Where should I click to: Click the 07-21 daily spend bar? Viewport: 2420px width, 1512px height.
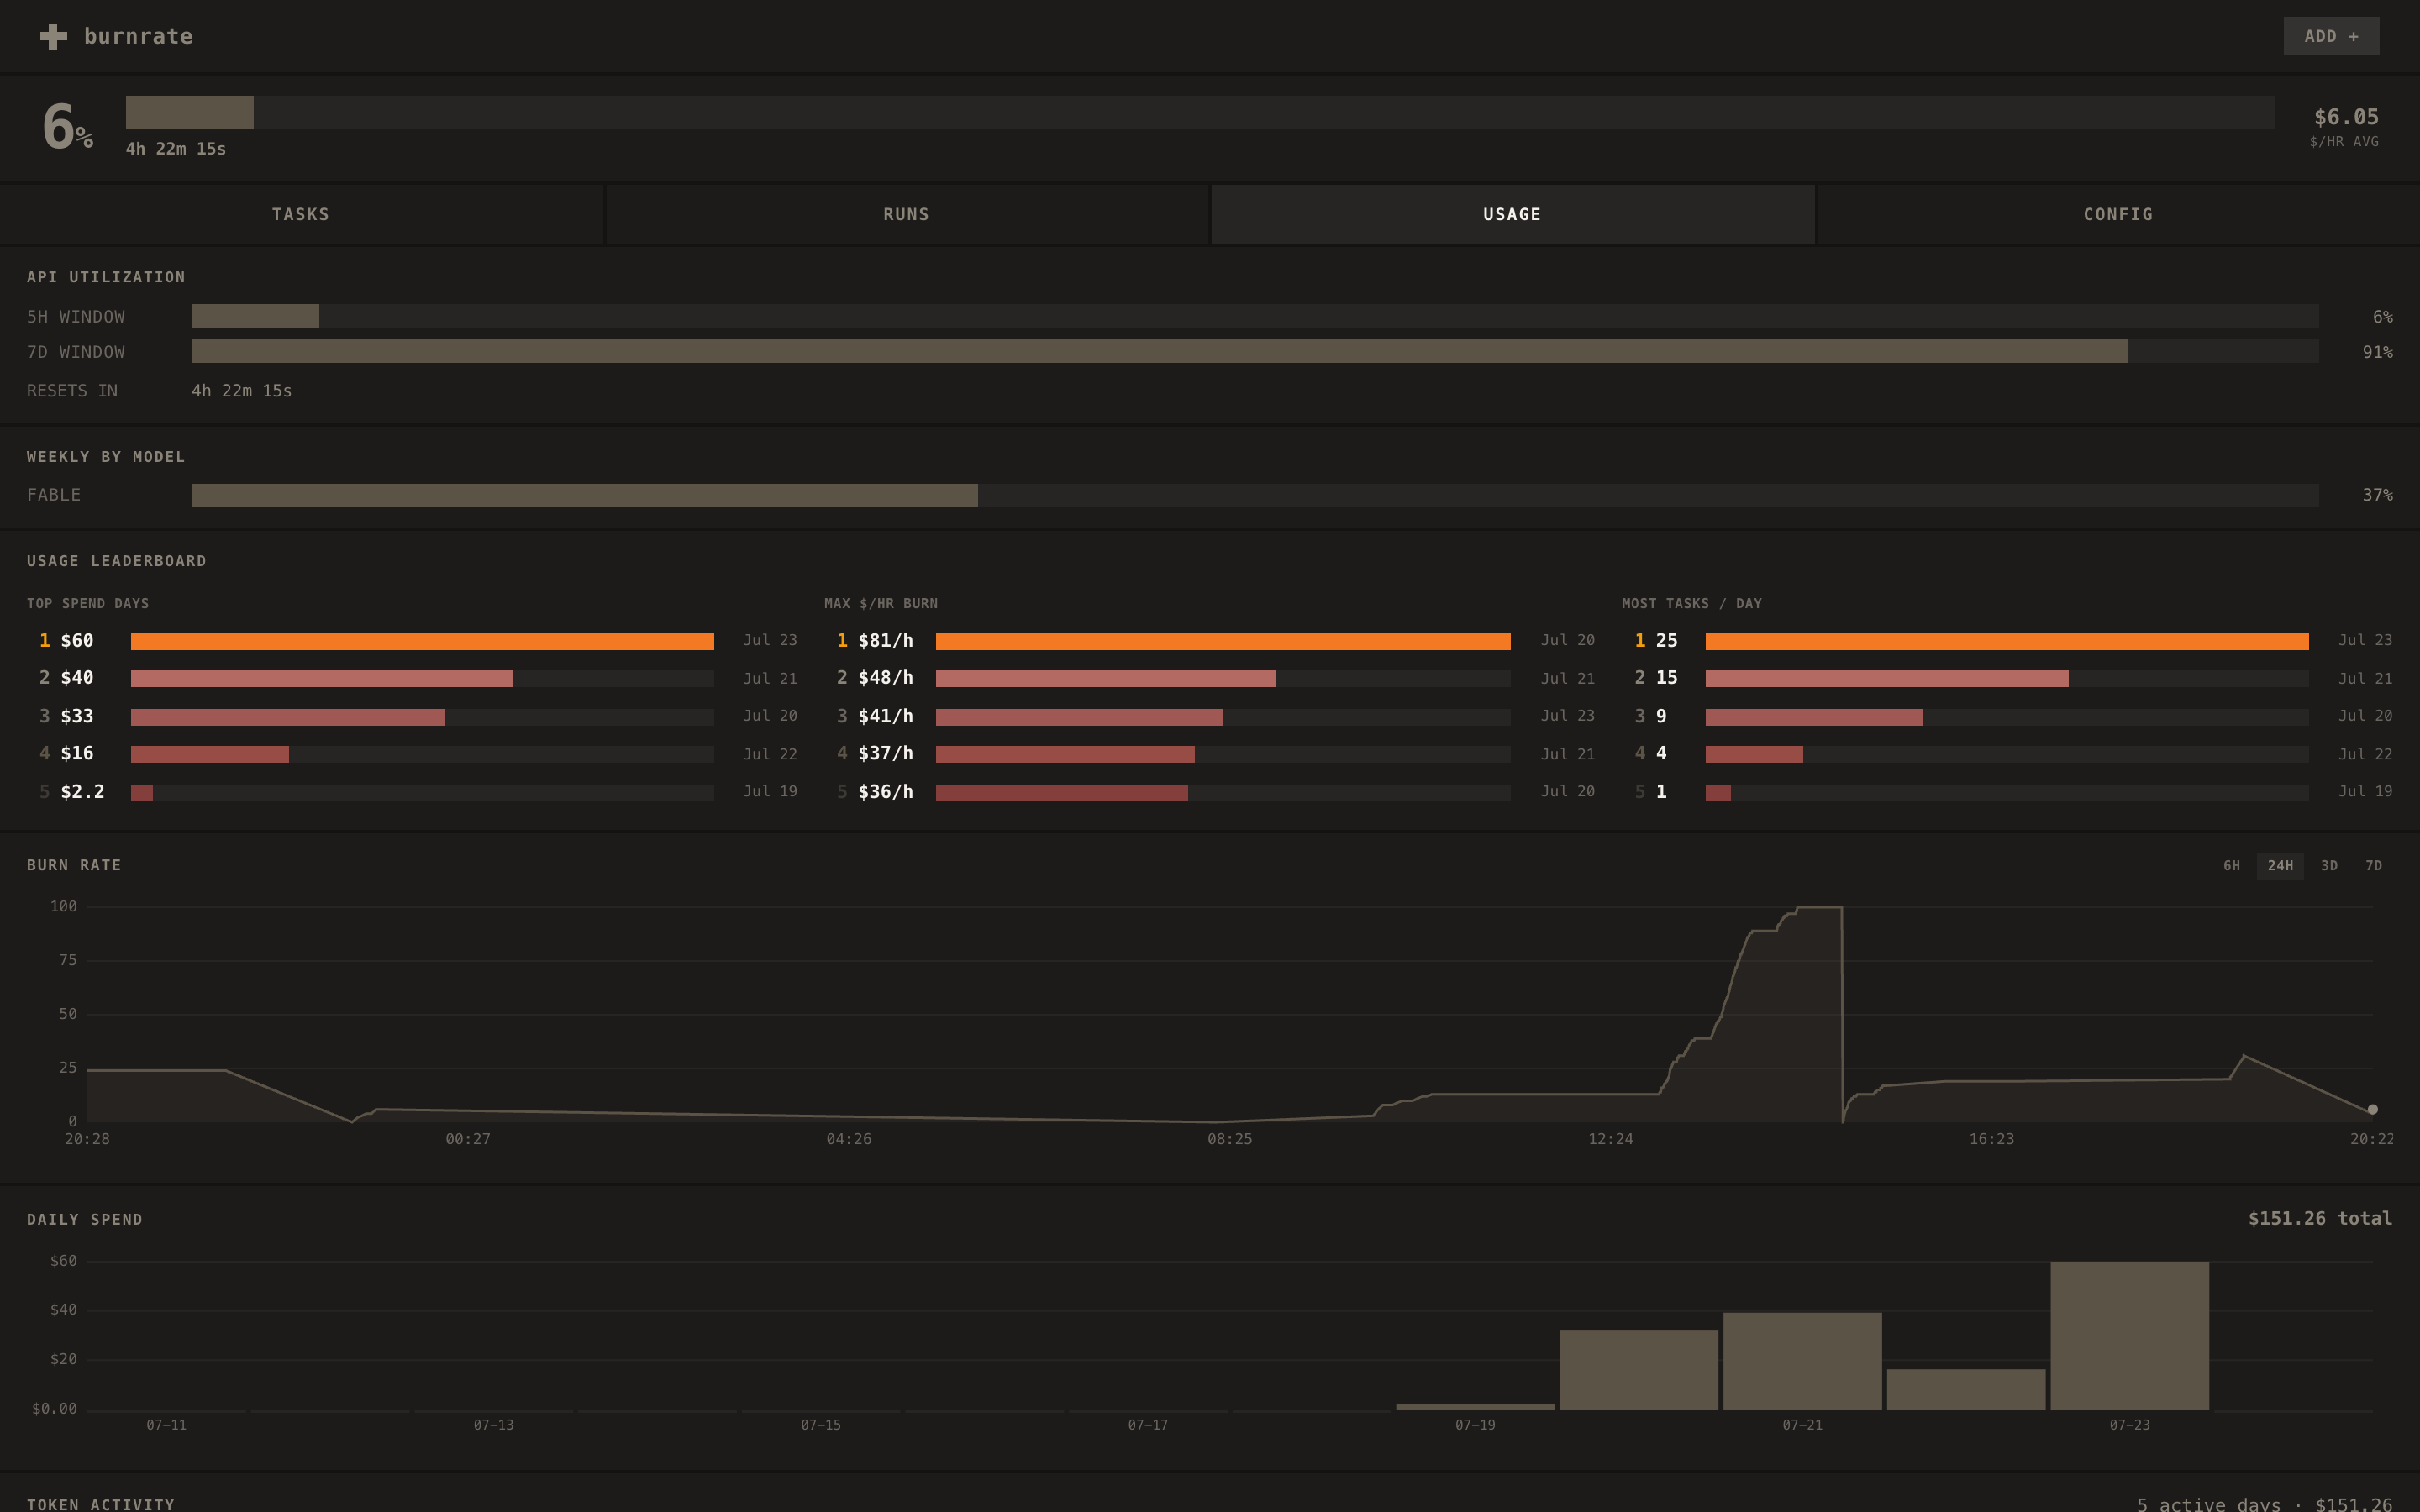click(x=1802, y=1361)
